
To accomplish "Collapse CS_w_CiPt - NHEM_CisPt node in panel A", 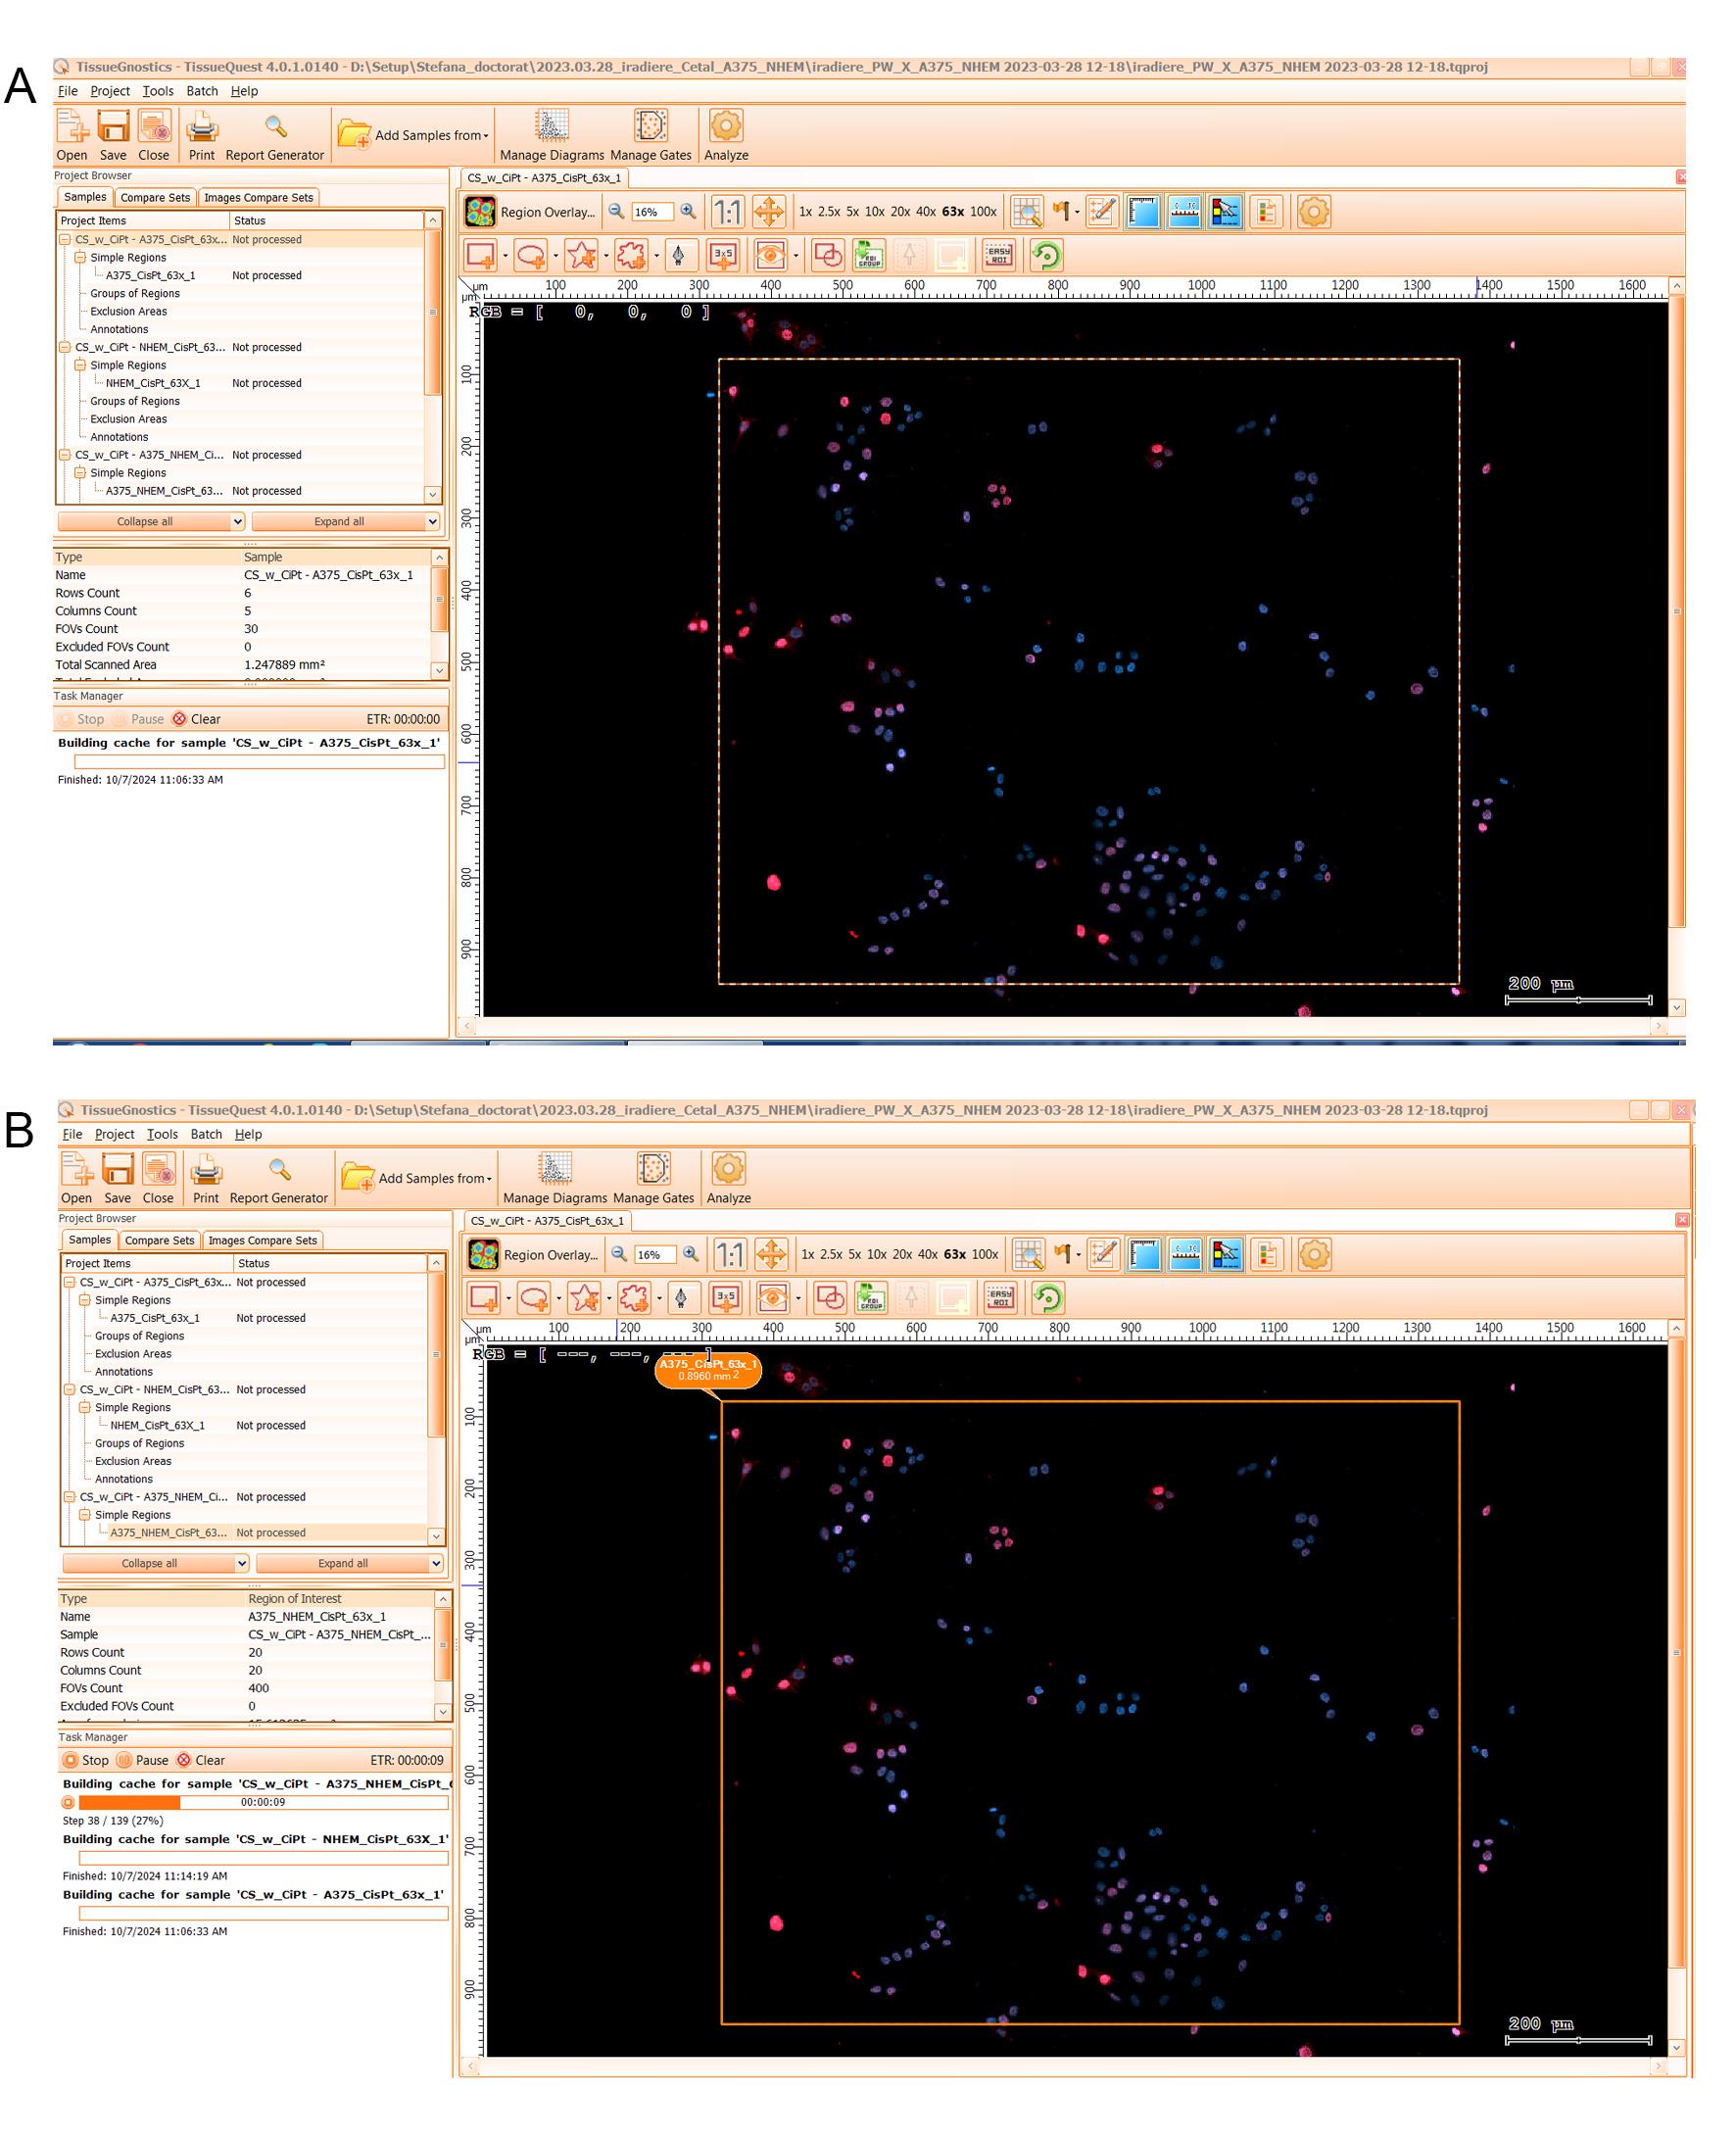I will [x=64, y=347].
